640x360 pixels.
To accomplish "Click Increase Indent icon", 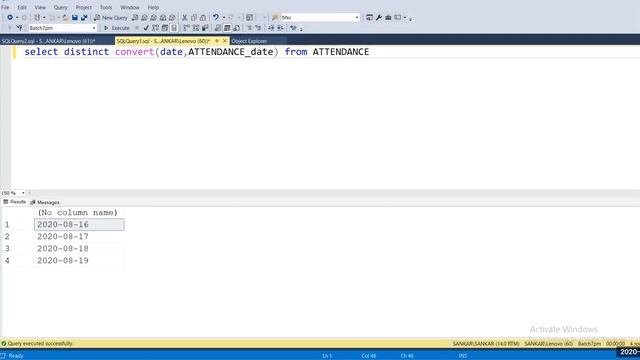I will click(x=280, y=28).
